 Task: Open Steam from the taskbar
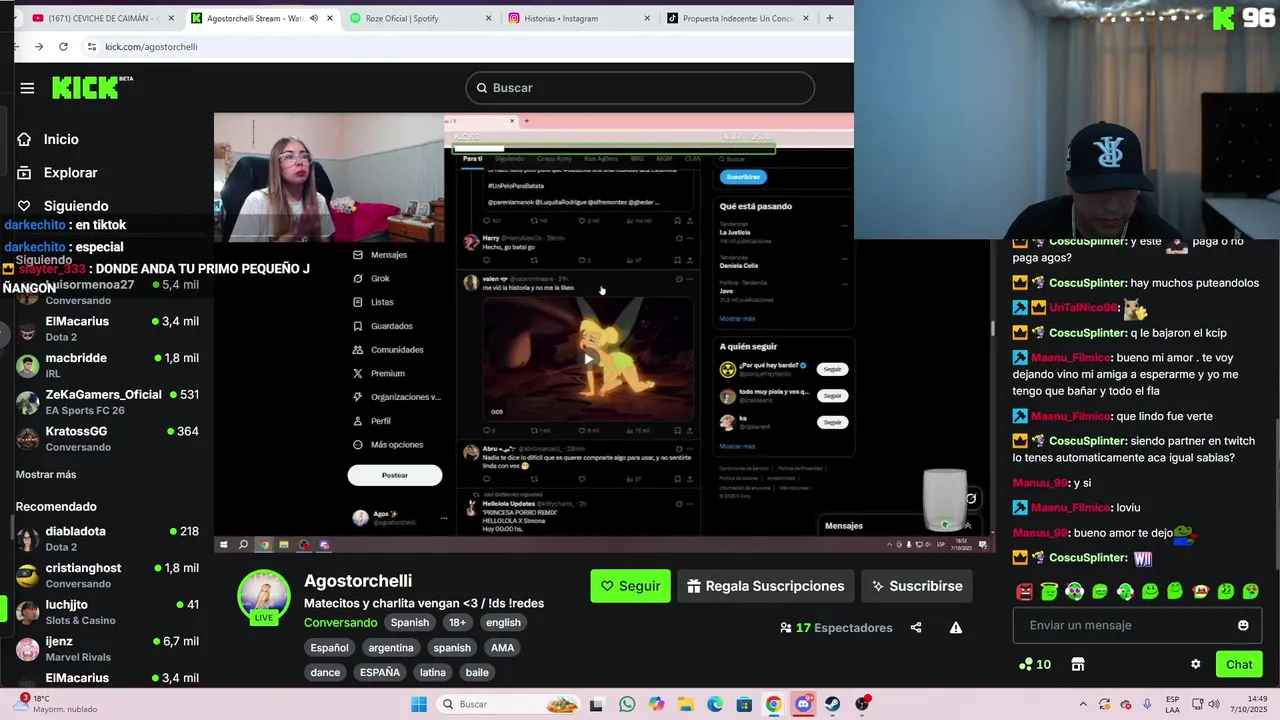click(832, 704)
